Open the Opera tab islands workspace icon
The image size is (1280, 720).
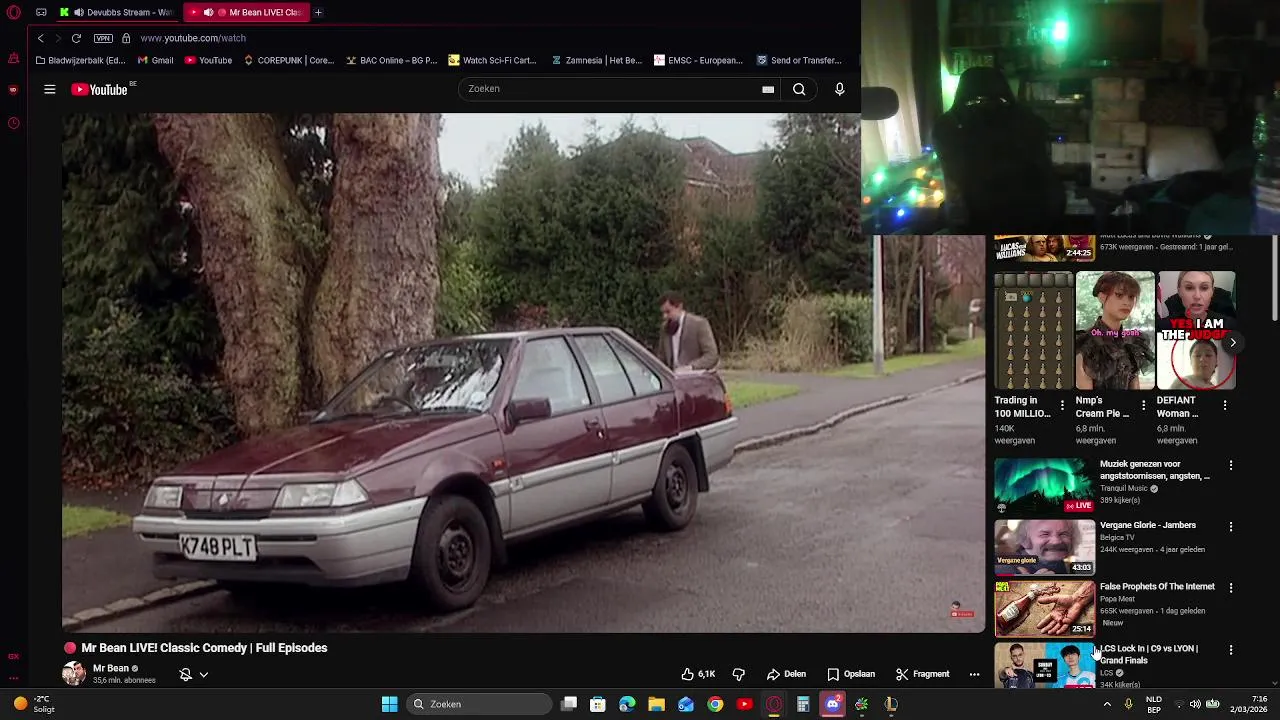41,12
